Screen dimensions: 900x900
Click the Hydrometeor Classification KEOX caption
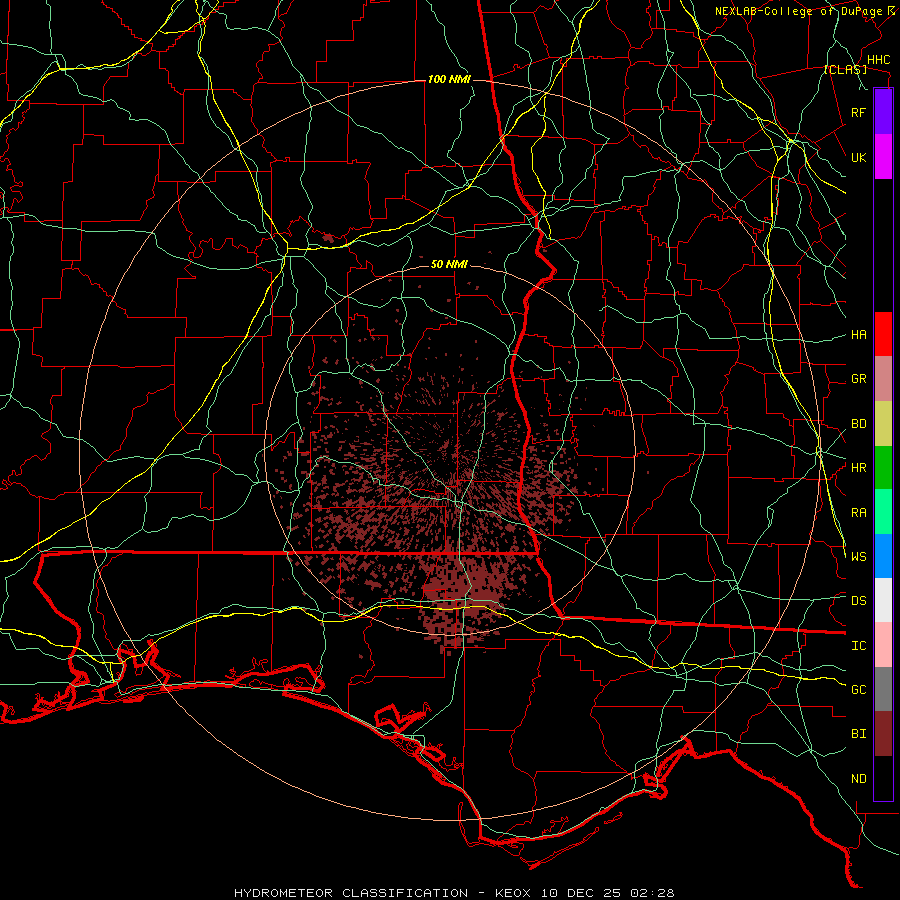click(x=454, y=893)
